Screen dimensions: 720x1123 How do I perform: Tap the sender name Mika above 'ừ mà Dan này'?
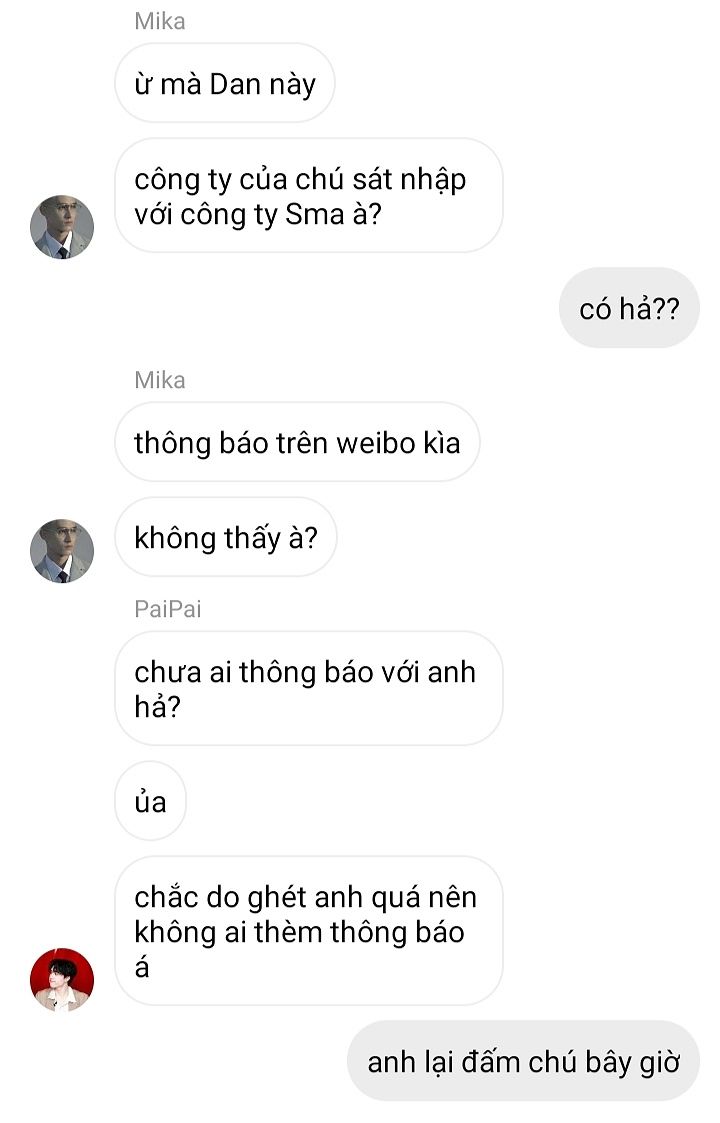(x=160, y=21)
